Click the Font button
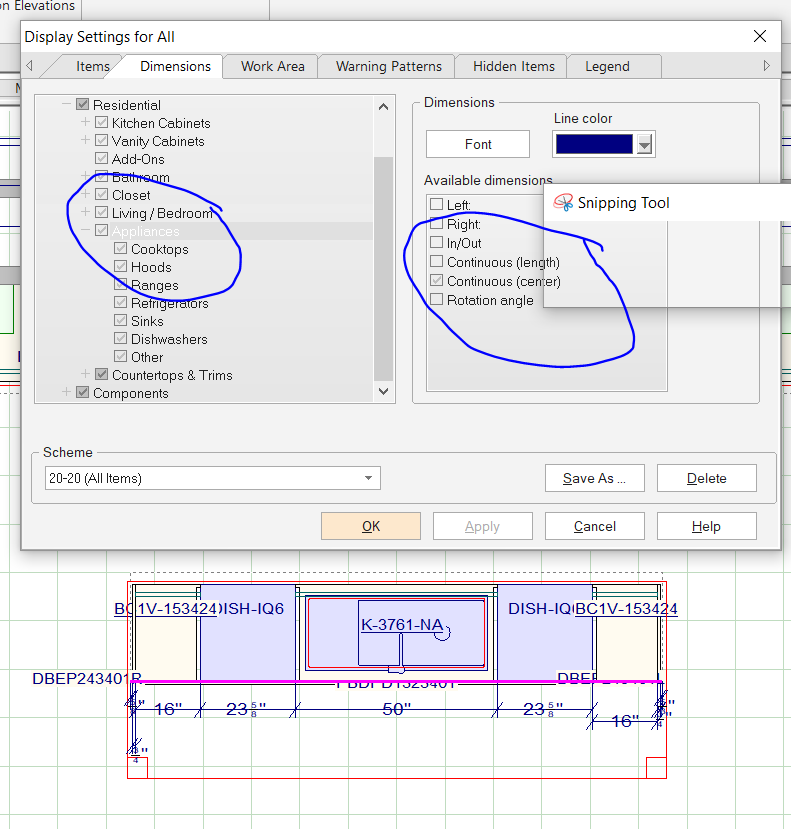791x829 pixels. click(x=478, y=144)
